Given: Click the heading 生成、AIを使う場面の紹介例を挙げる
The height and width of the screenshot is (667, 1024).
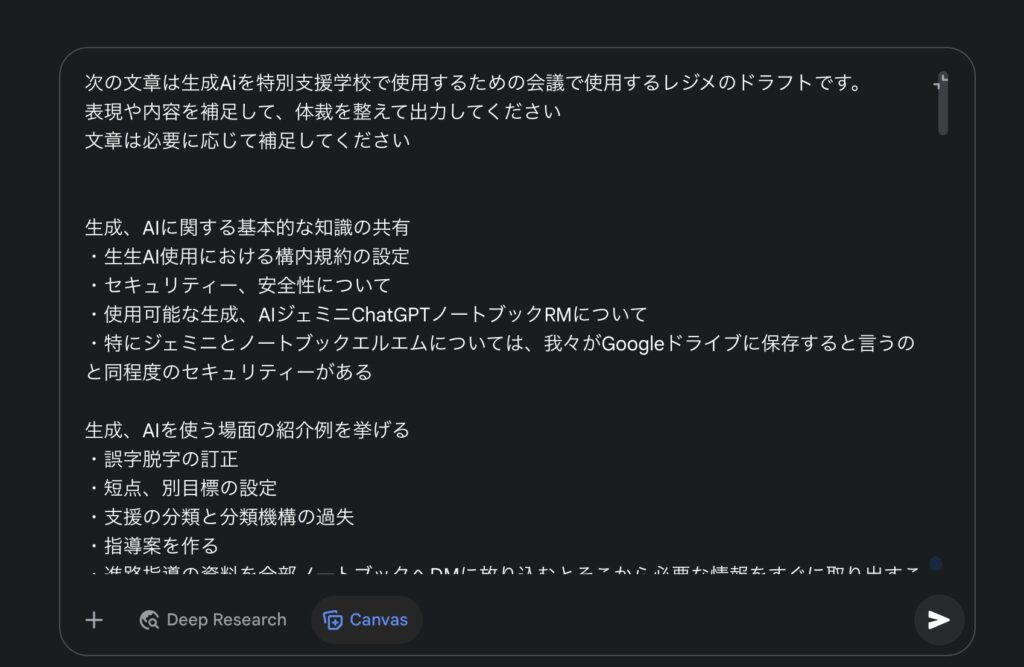Looking at the screenshot, I should click(x=247, y=430).
